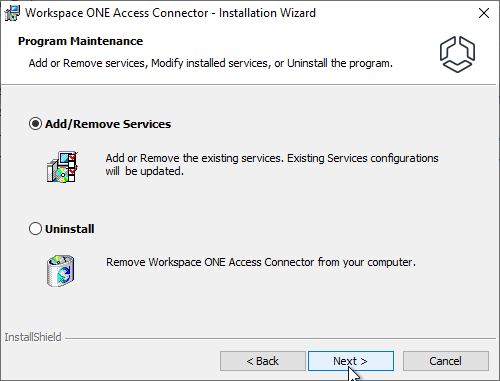Viewport: 500px width, 381px height.
Task: Click the "Program Maintenance" heading
Action: [x=80, y=41]
